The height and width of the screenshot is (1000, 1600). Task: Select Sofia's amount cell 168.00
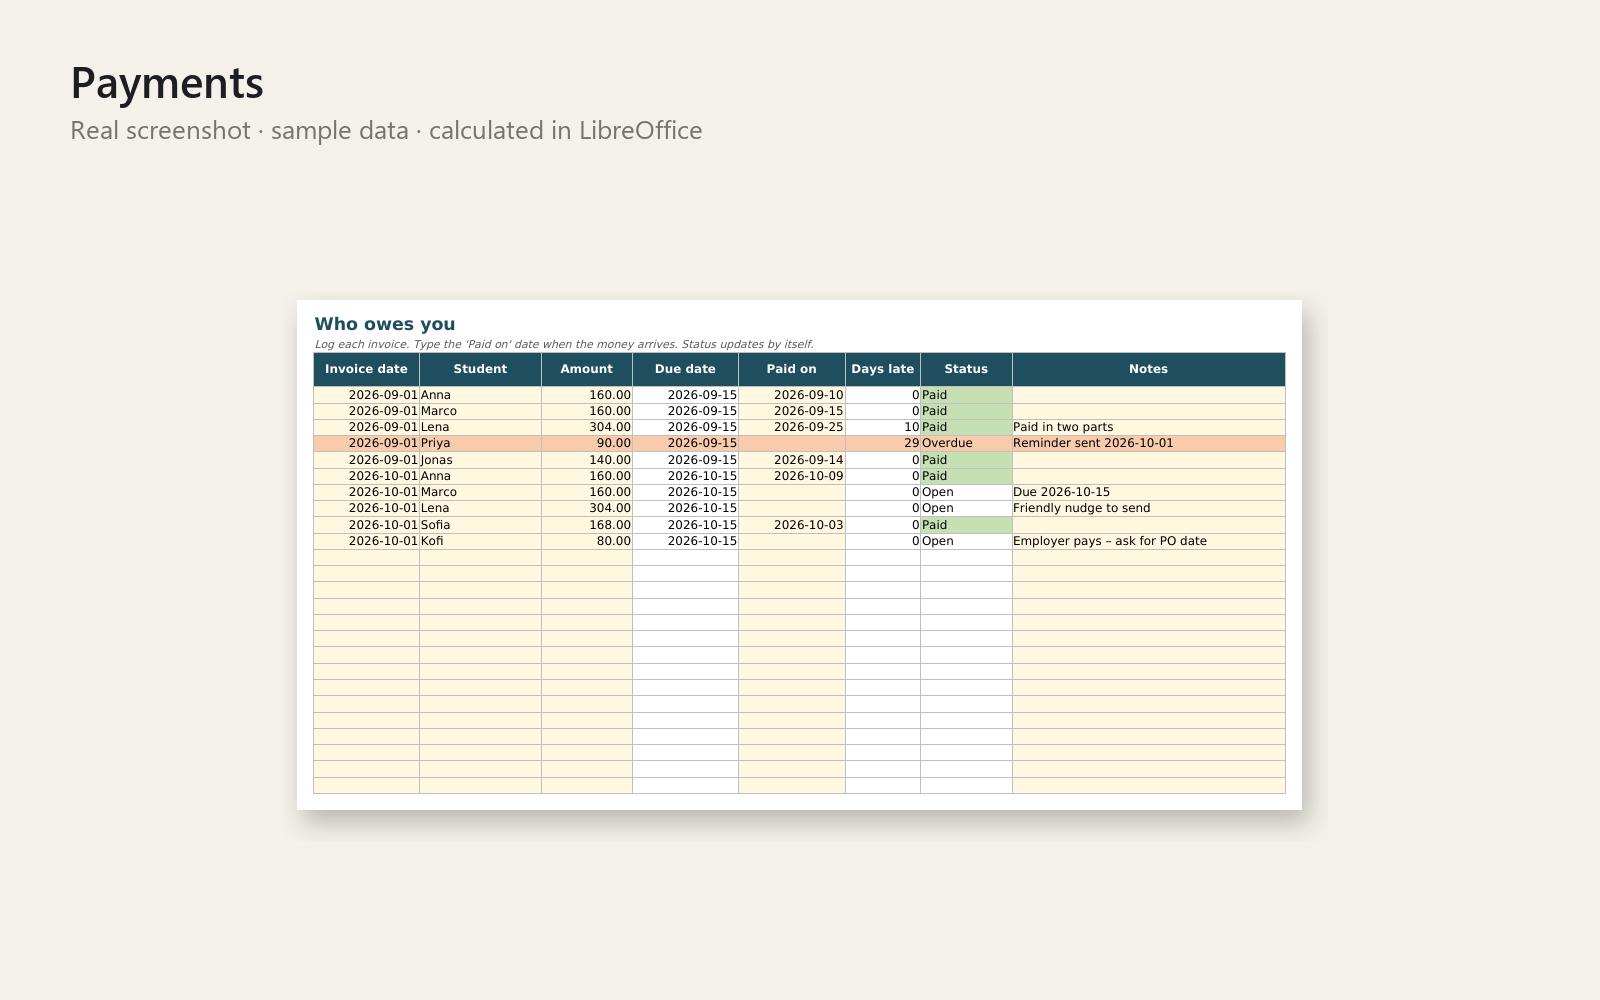pos(587,525)
